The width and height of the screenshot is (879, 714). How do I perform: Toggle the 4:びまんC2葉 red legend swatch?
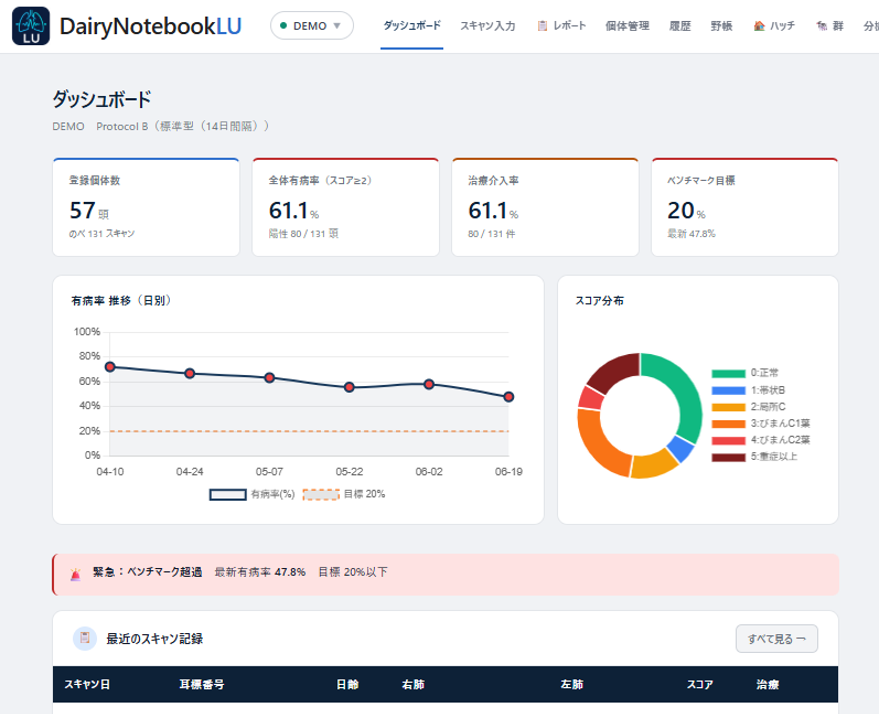[728, 441]
